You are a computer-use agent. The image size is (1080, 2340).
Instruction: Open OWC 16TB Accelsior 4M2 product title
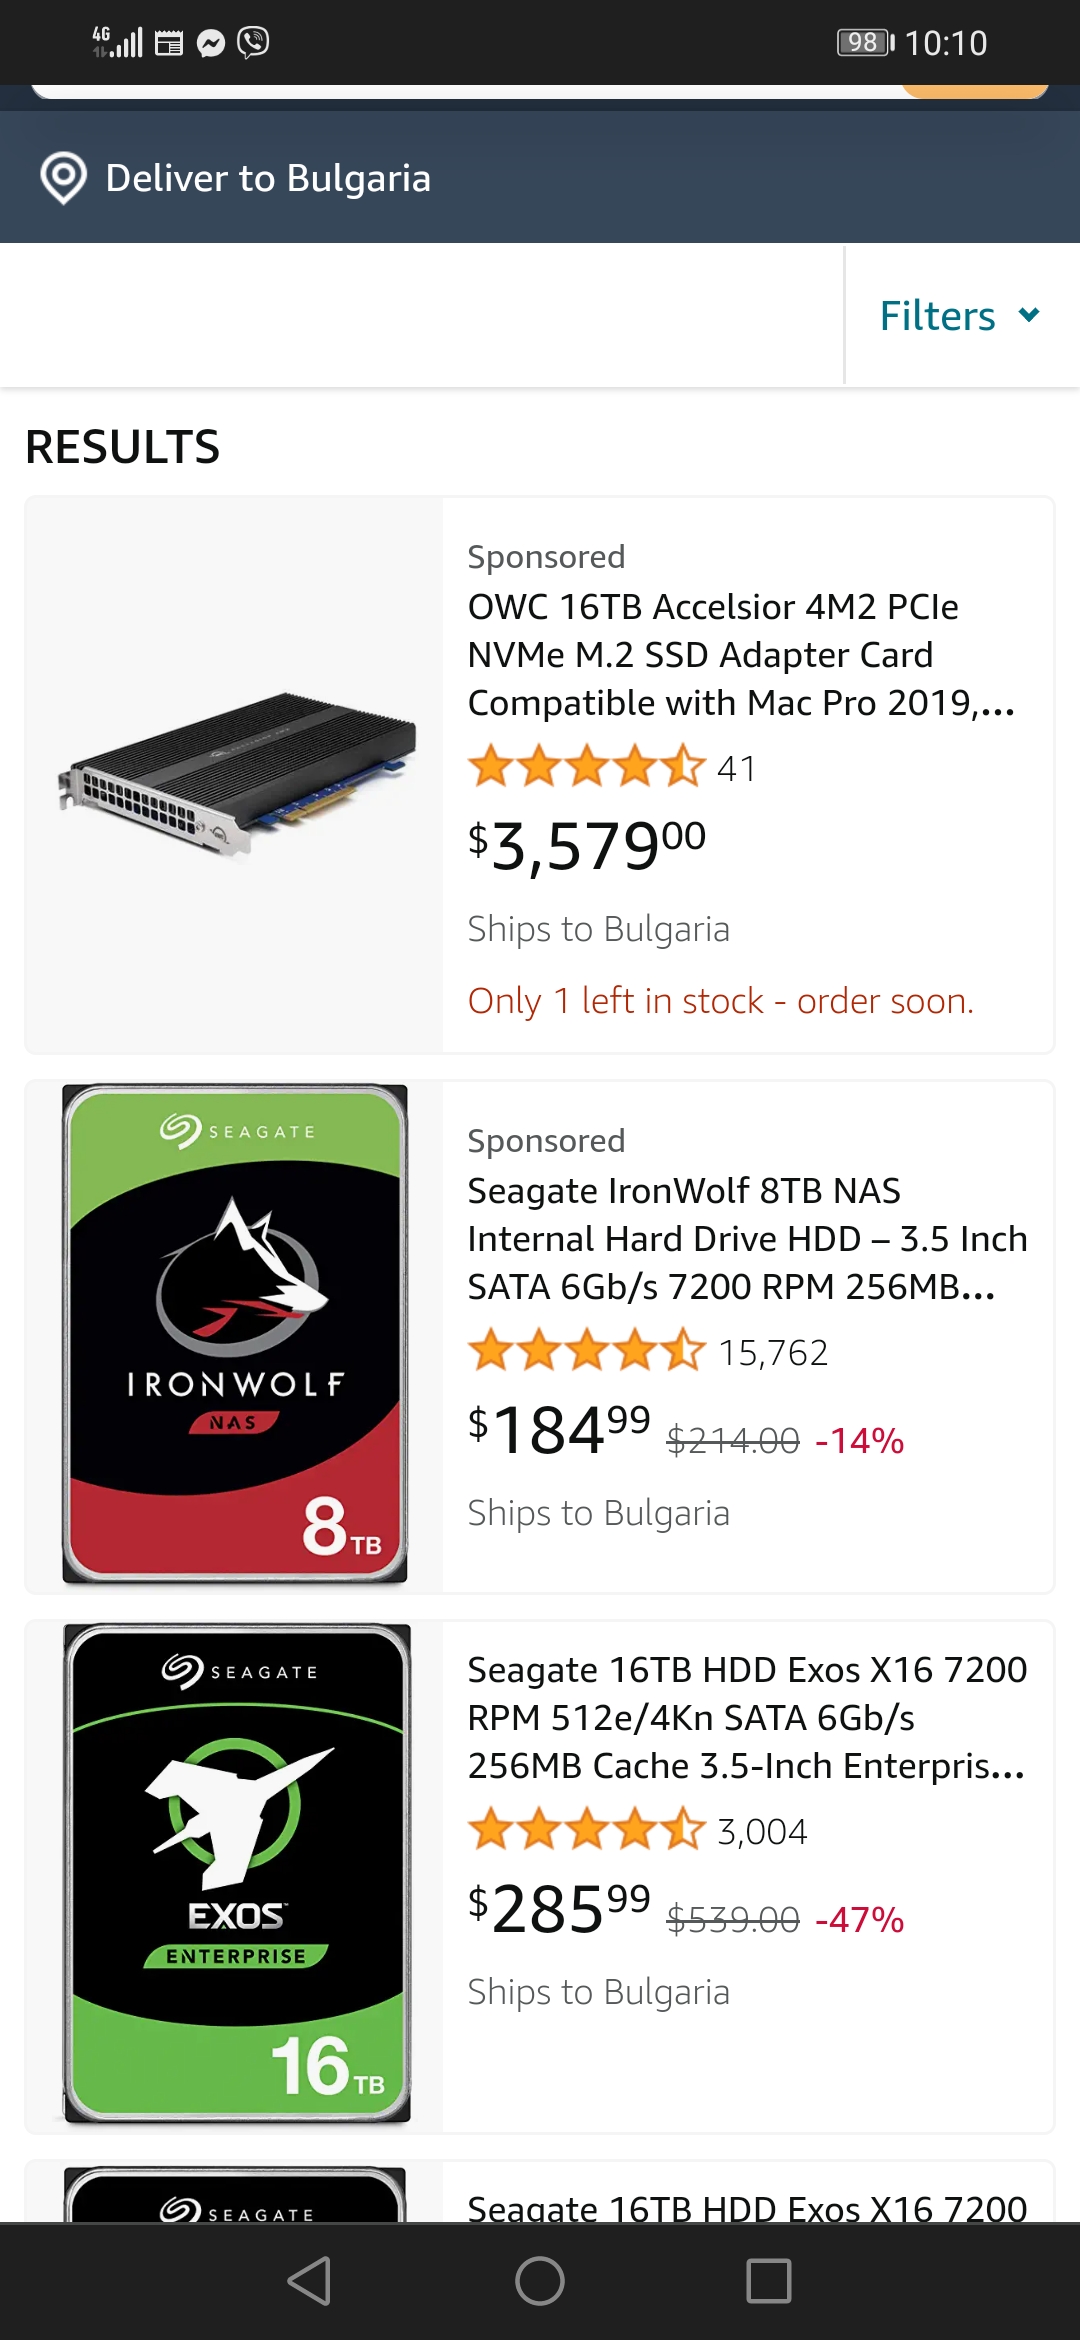tap(741, 655)
